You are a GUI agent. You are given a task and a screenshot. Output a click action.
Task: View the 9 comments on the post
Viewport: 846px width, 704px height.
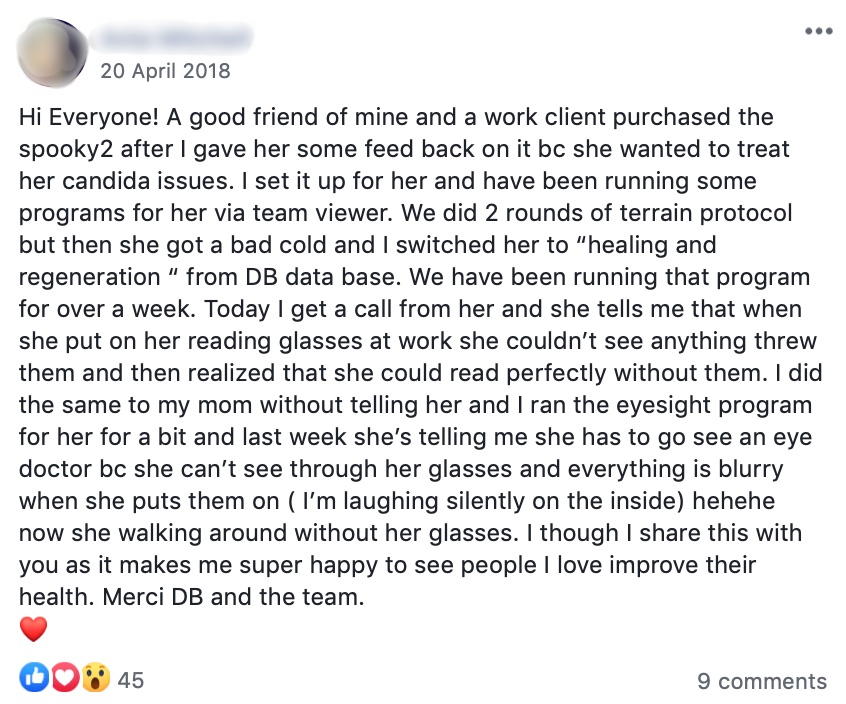pyautogui.click(x=762, y=681)
